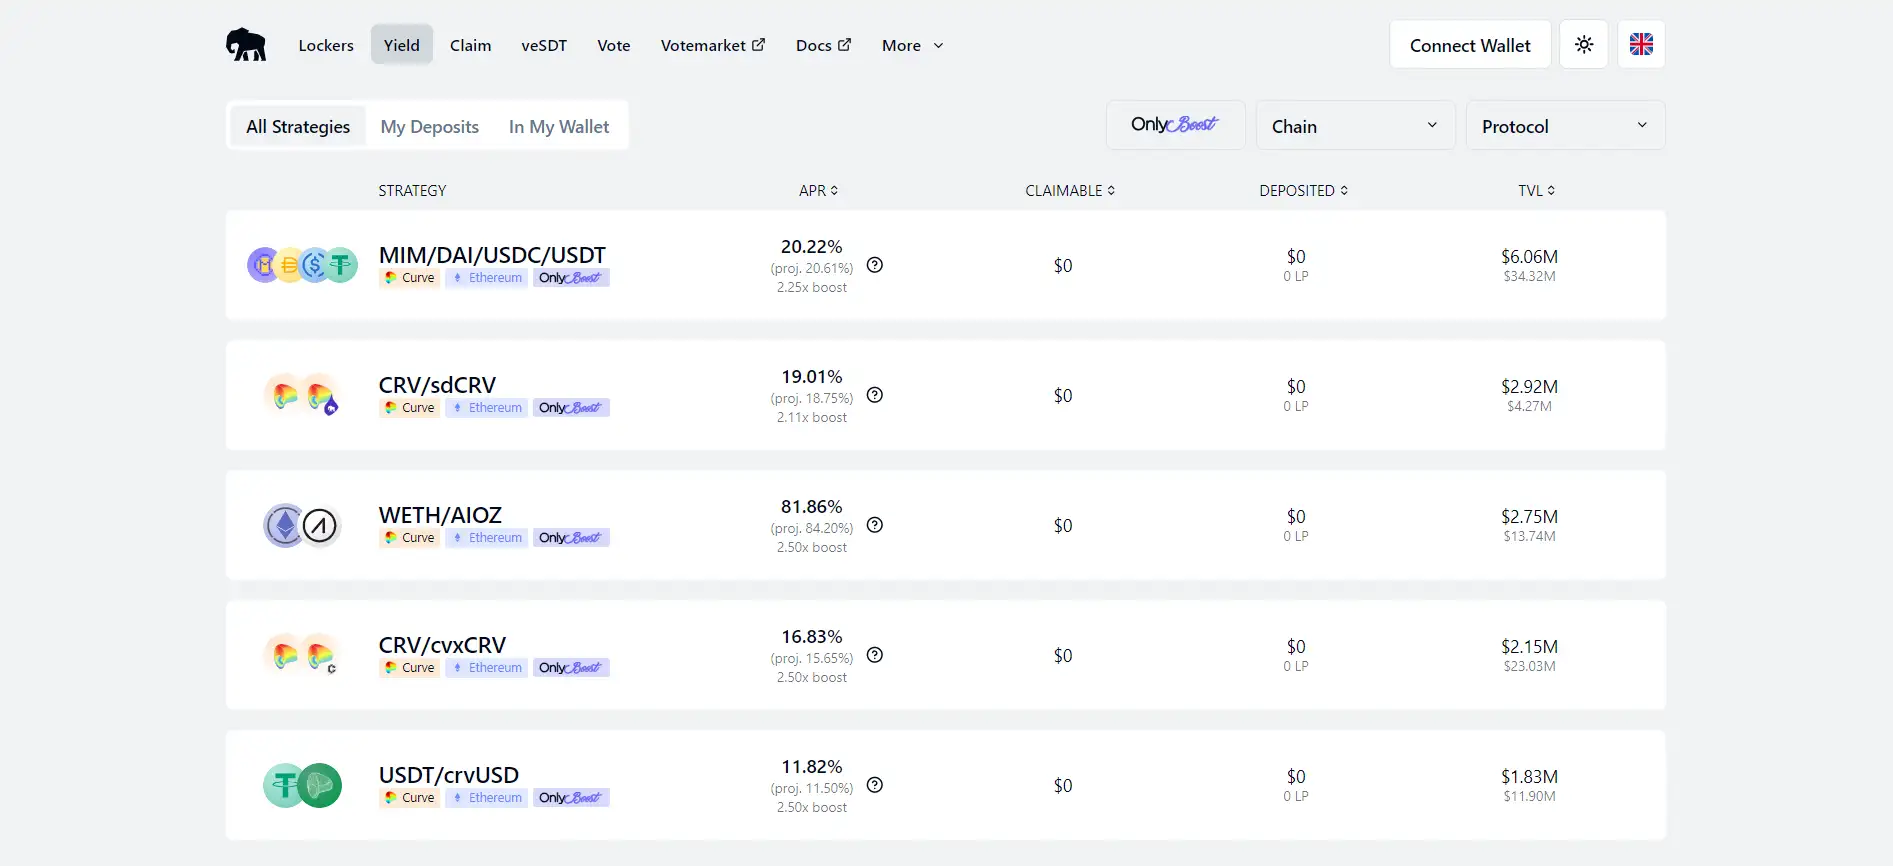Screen dimensions: 1893x866
Task: Click APR help icon for USDT/crvUSD
Action: 875,785
